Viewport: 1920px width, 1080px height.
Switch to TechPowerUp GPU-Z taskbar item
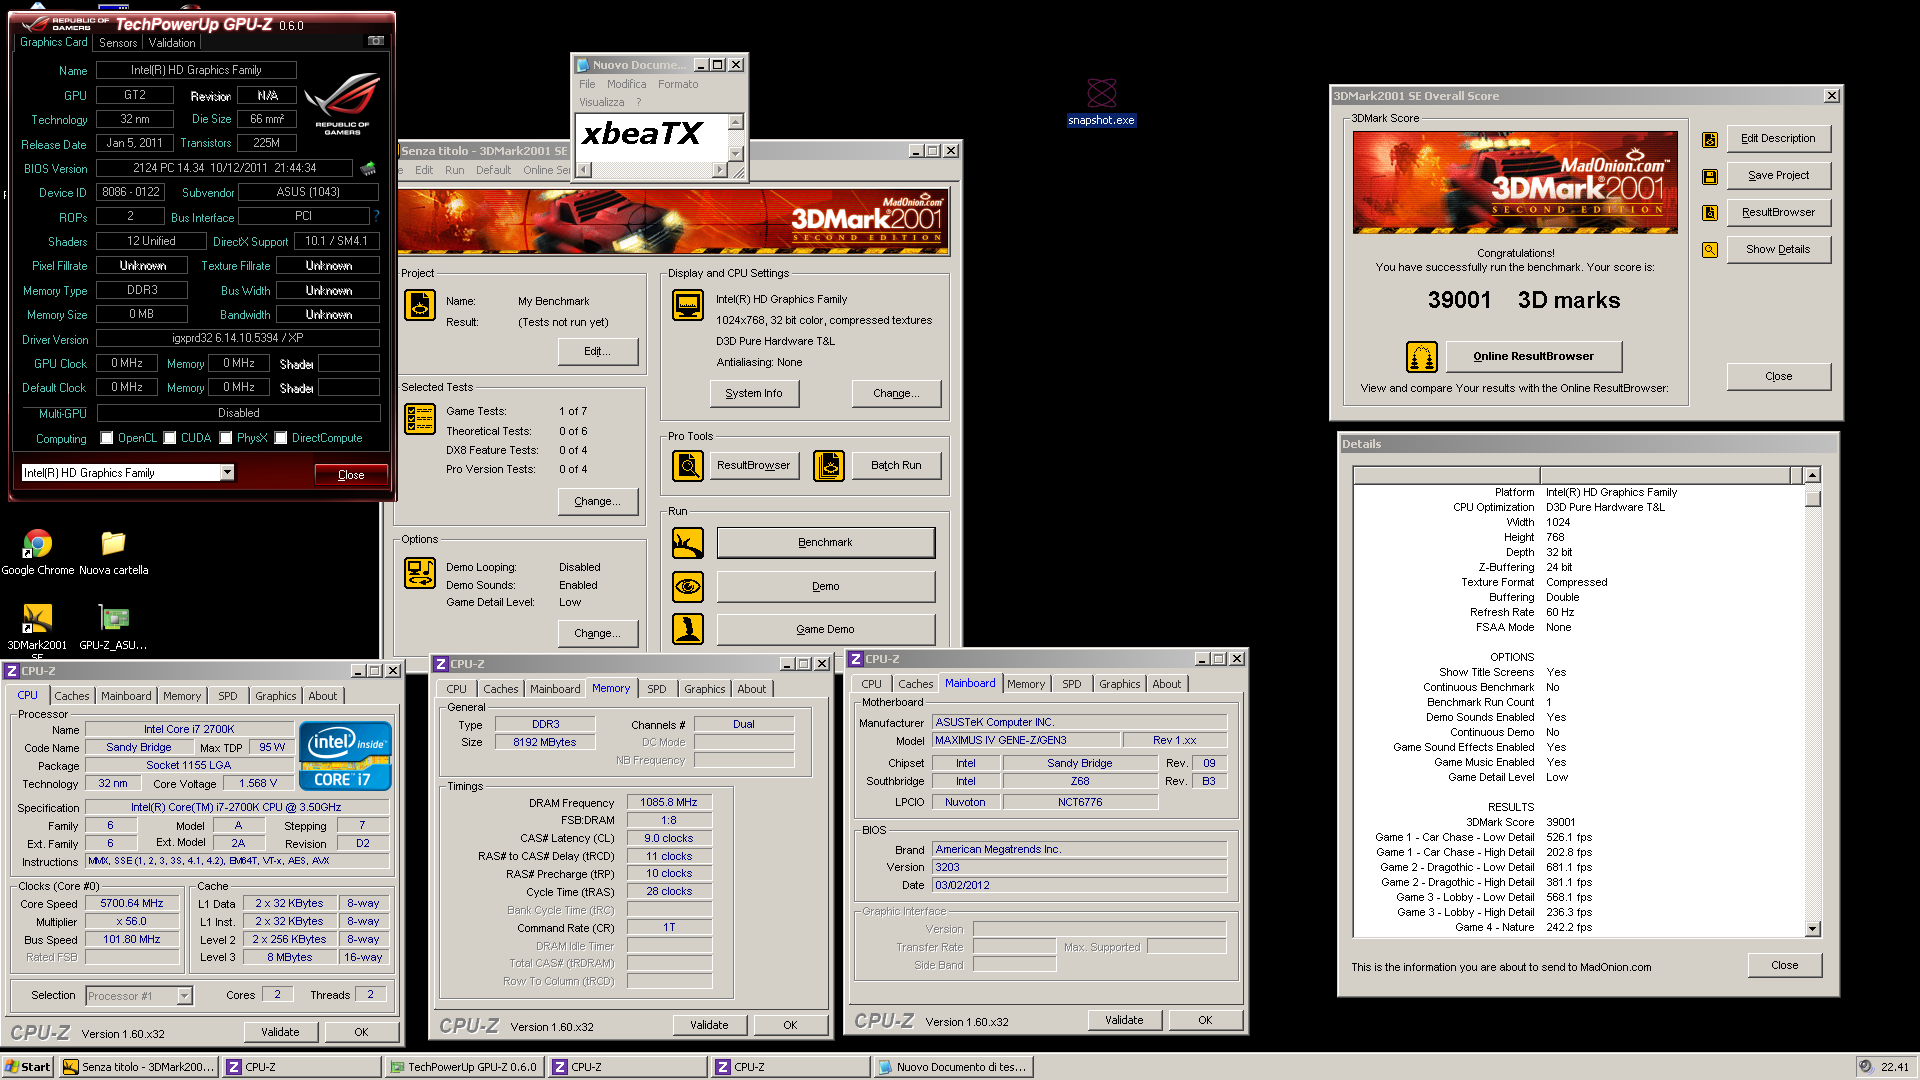[465, 1067]
